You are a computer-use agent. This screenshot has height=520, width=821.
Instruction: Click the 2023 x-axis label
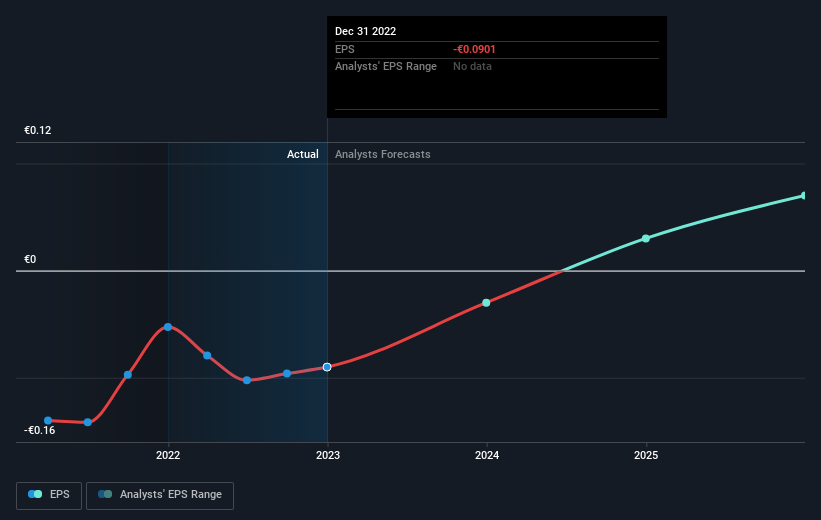[x=328, y=455]
